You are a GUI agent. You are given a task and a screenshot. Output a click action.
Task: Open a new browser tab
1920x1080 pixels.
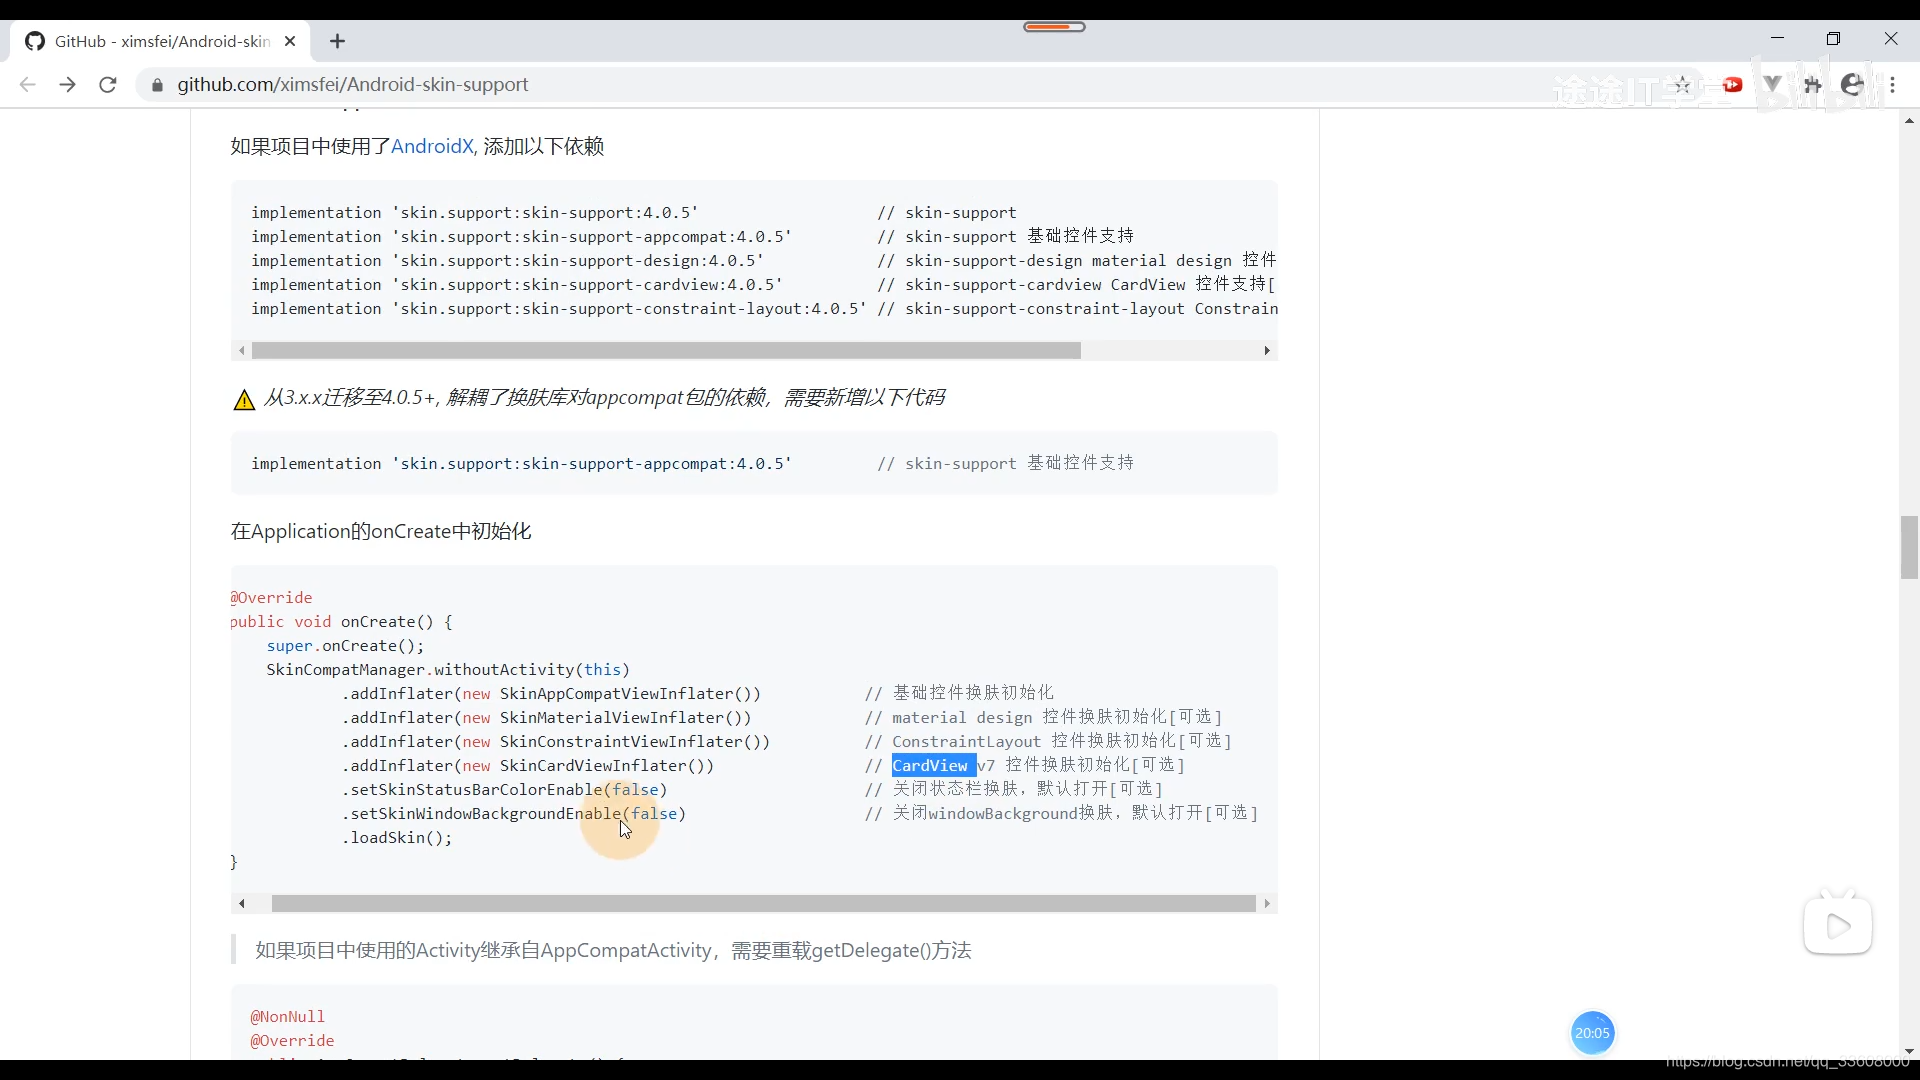pyautogui.click(x=338, y=41)
